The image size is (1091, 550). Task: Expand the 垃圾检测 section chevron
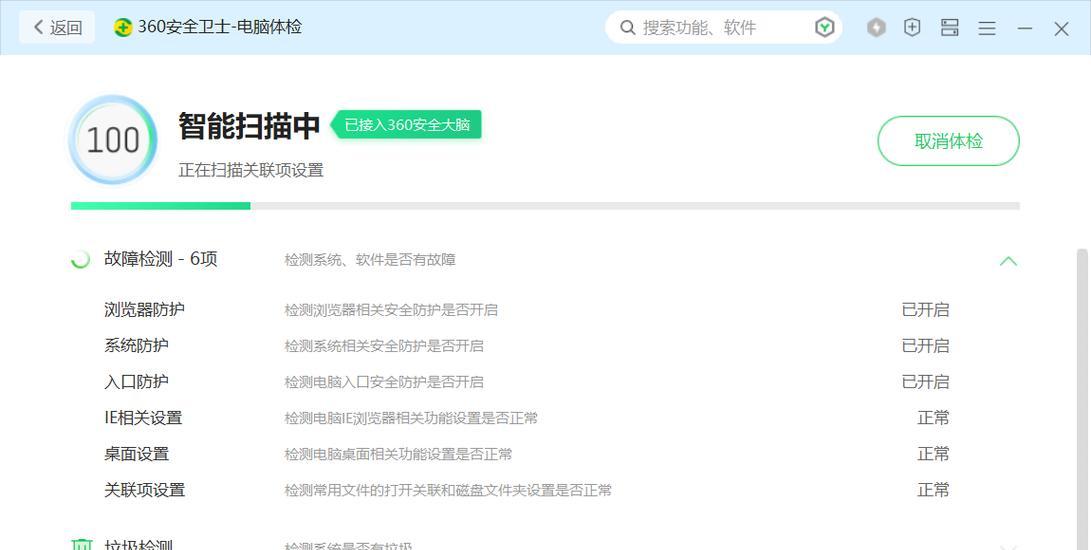1008,547
